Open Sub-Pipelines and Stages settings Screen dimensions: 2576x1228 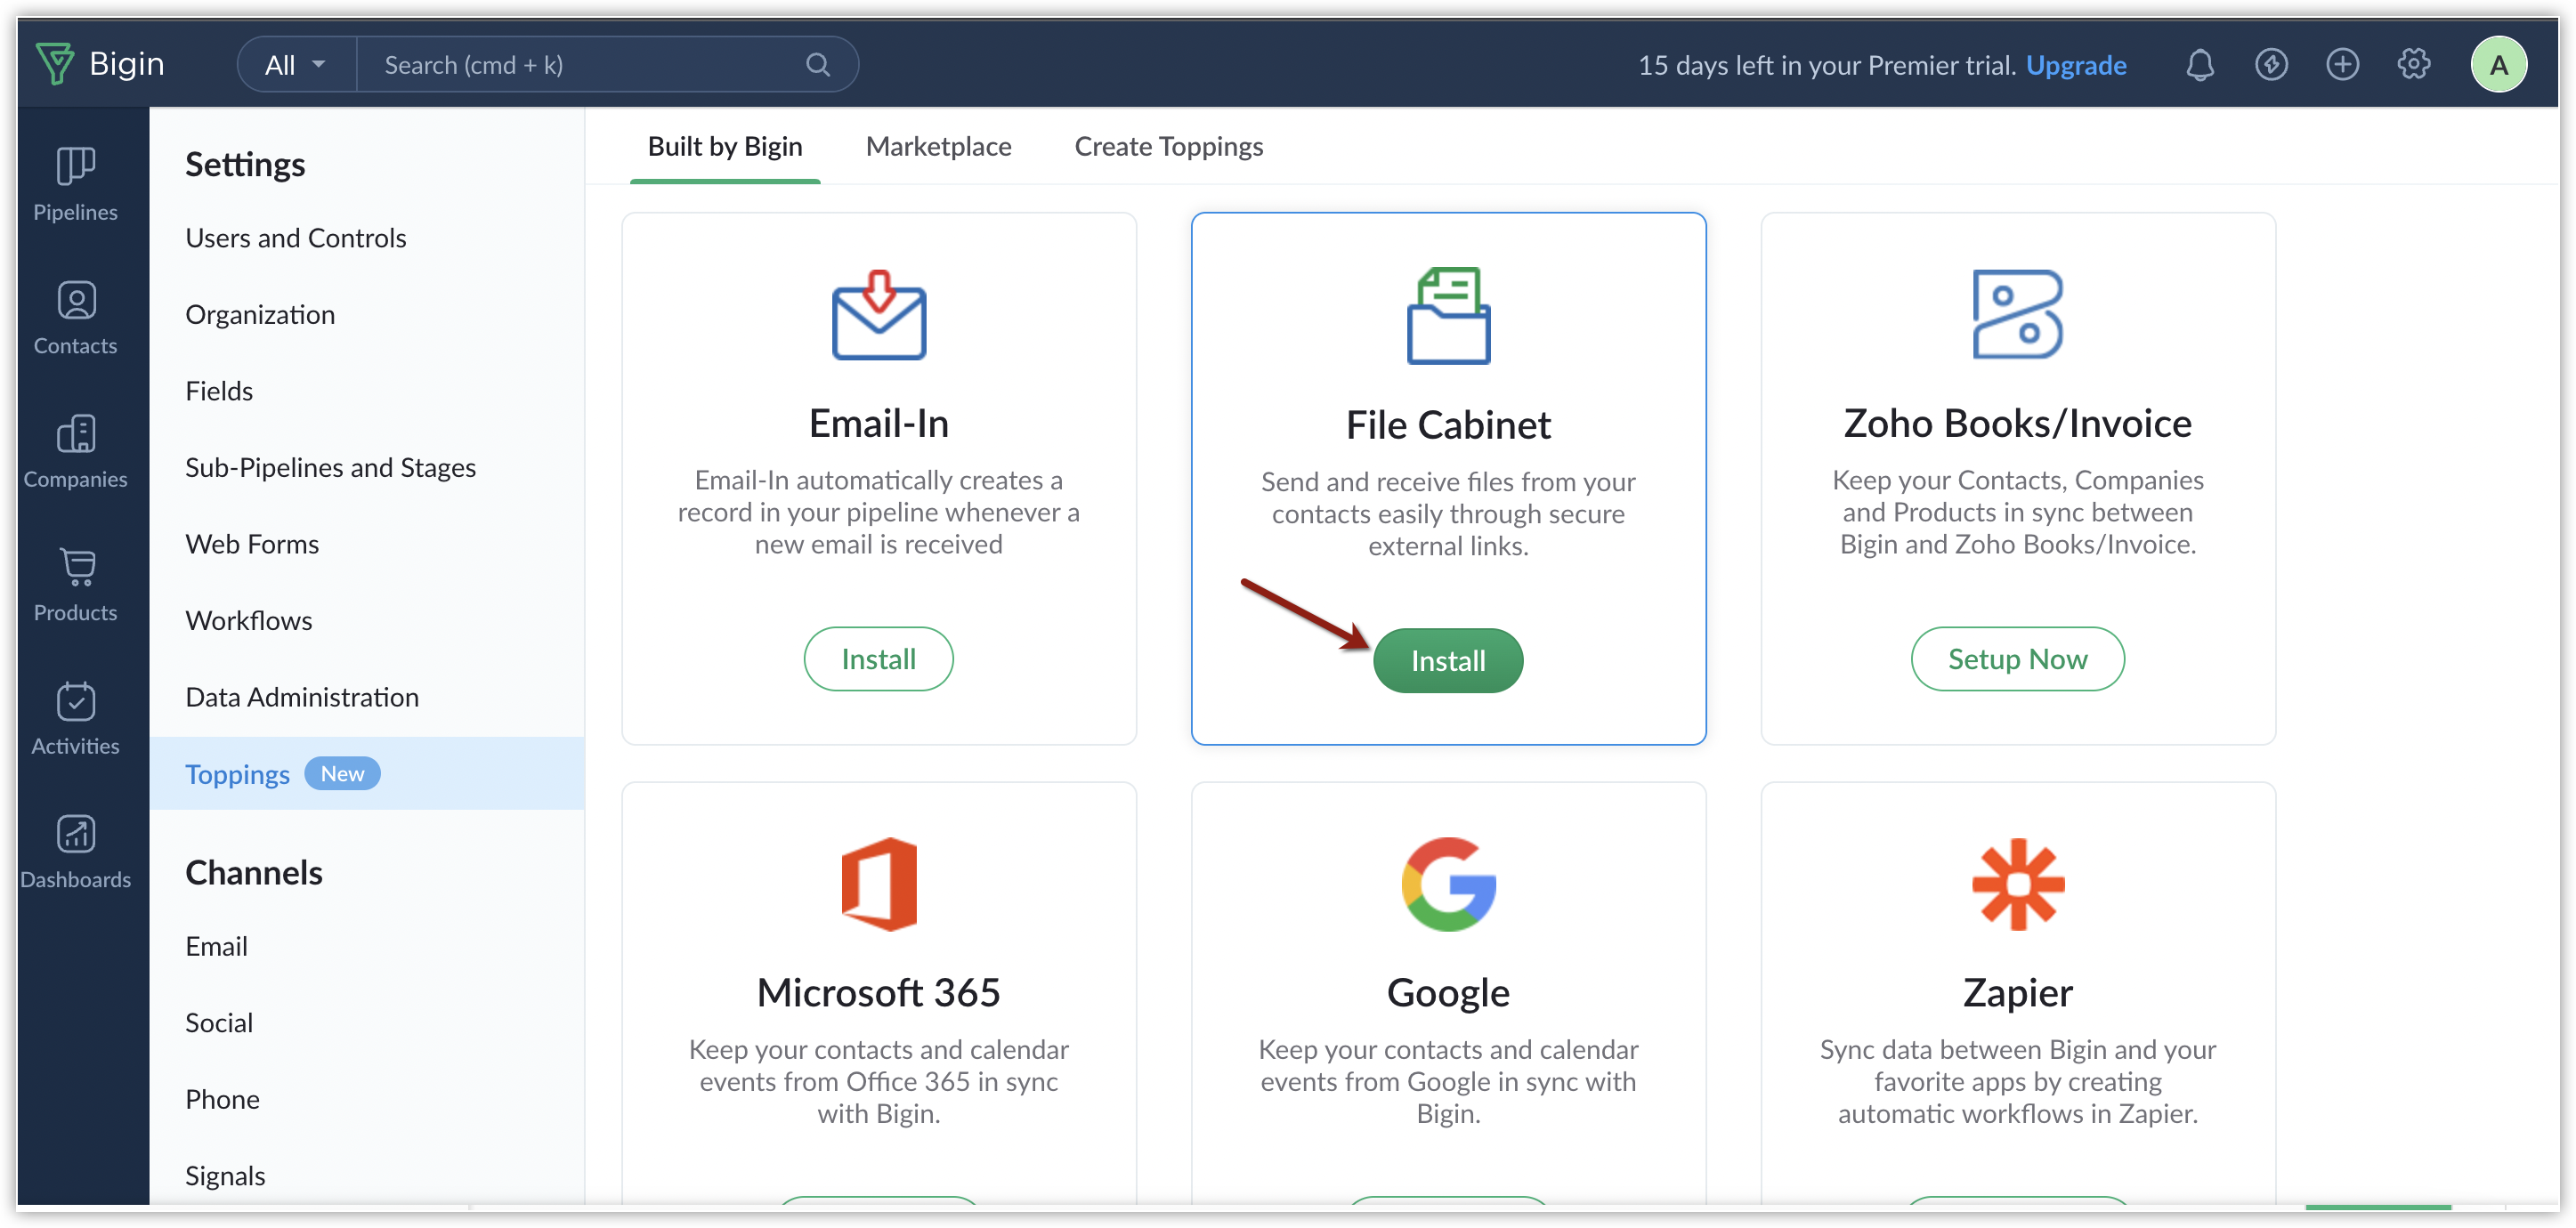pyautogui.click(x=330, y=468)
